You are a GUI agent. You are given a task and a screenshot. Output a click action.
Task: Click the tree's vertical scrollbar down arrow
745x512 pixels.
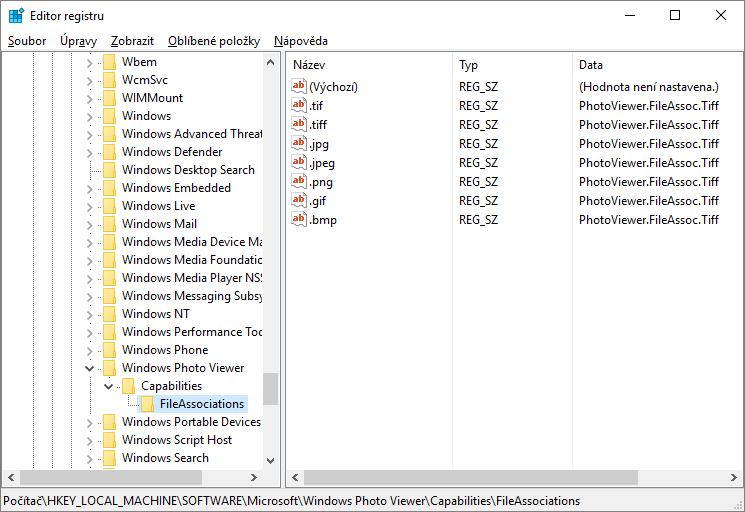pos(270,460)
